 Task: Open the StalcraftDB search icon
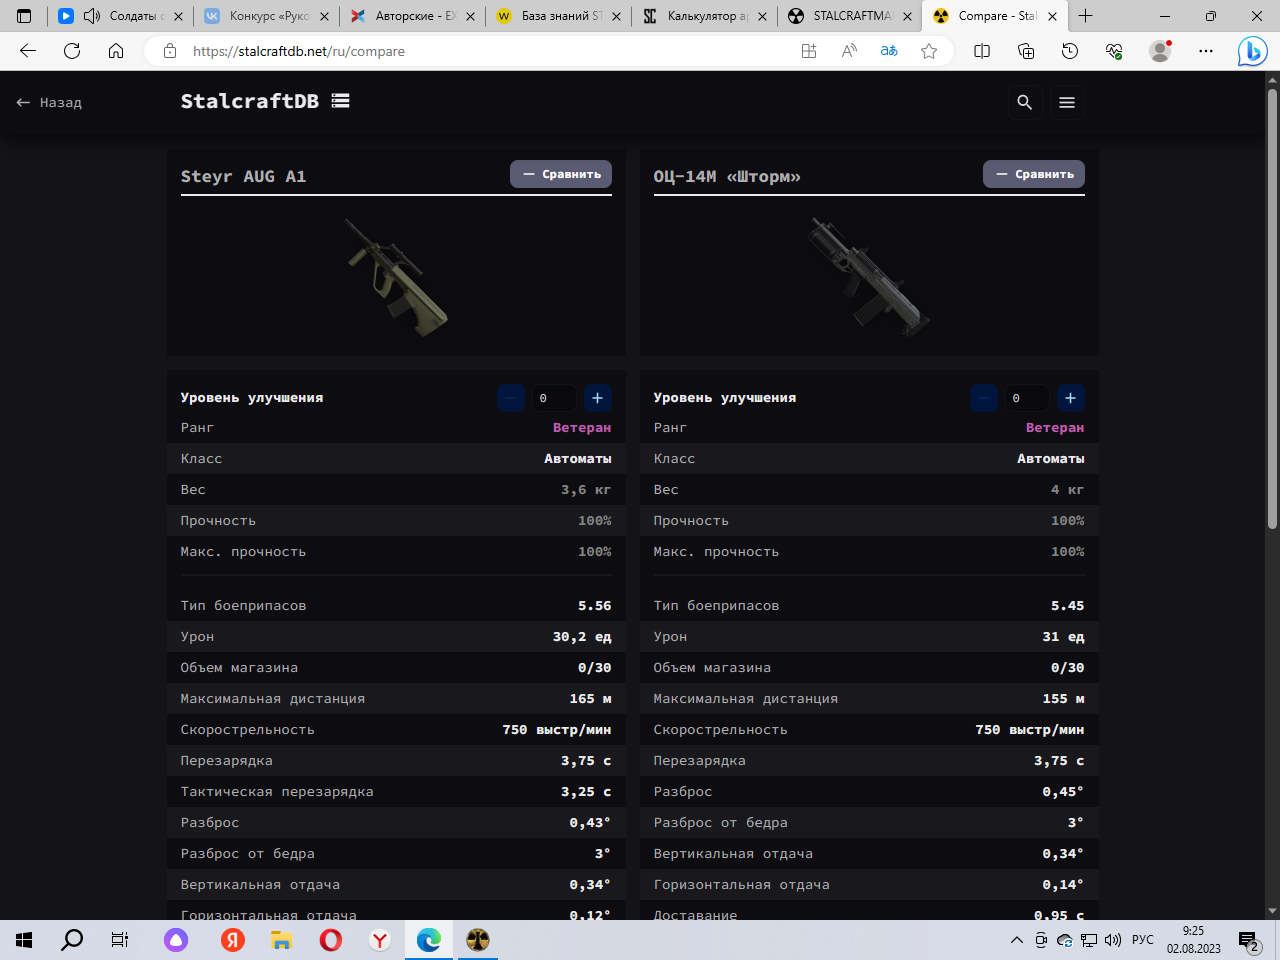click(1024, 102)
